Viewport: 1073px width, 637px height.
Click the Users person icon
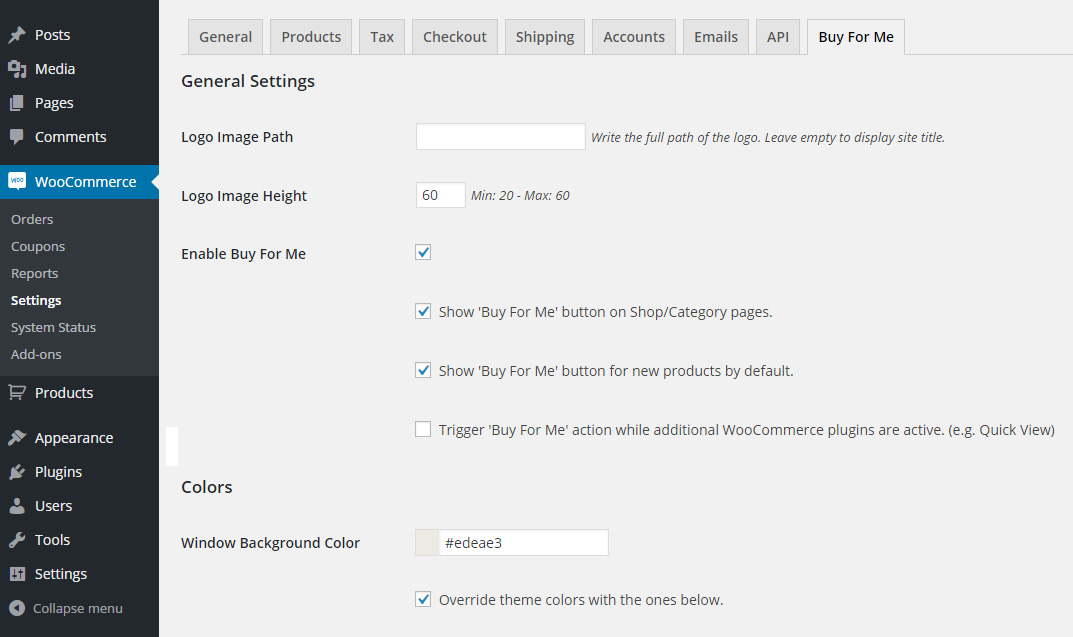pos(17,506)
